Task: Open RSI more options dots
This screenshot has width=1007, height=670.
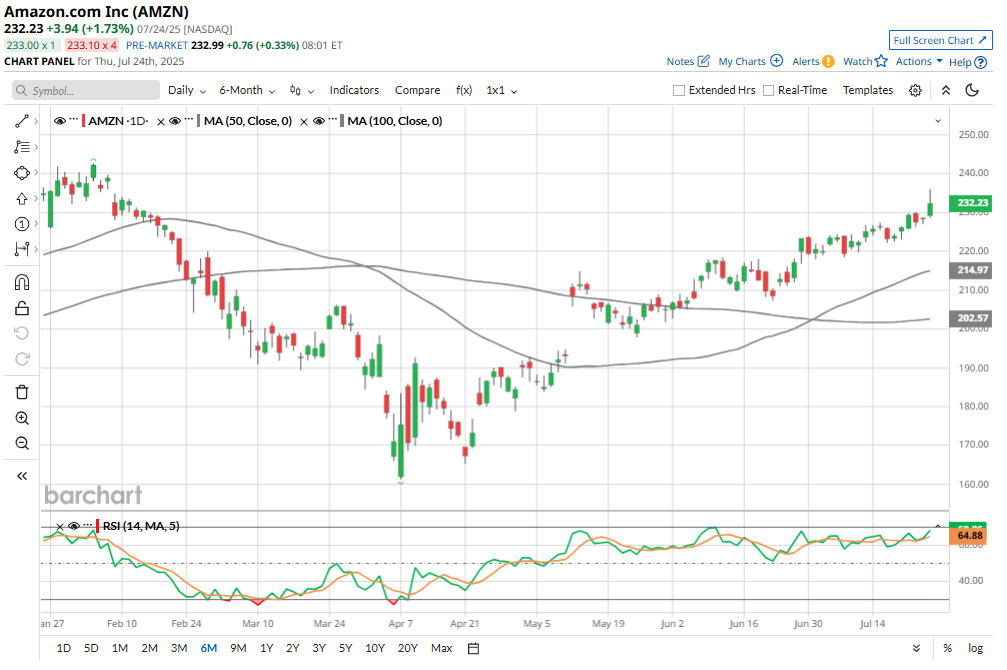Action: 87,525
